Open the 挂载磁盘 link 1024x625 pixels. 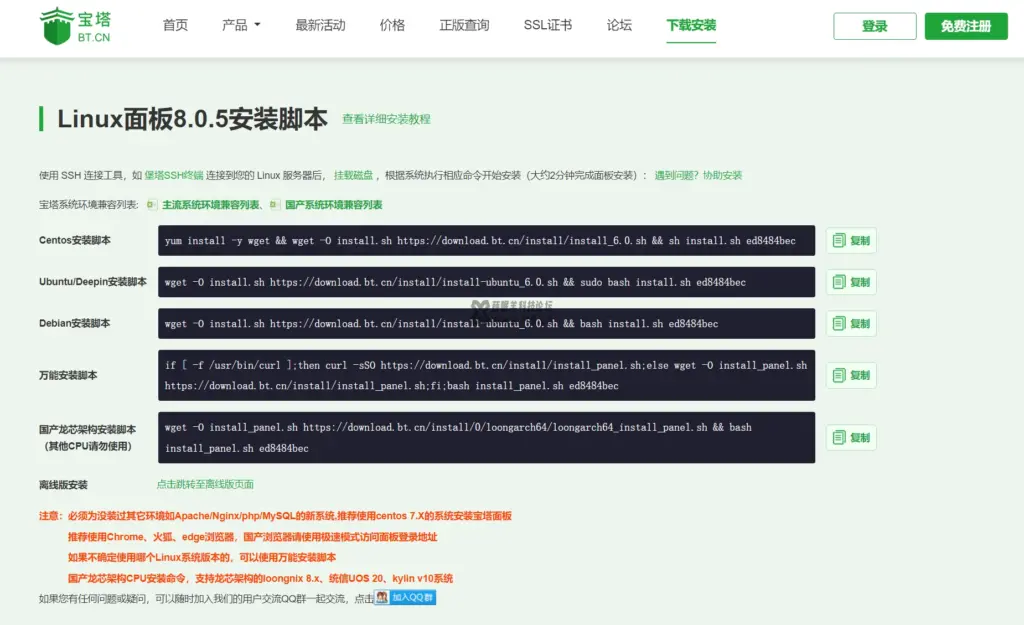pyautogui.click(x=353, y=175)
